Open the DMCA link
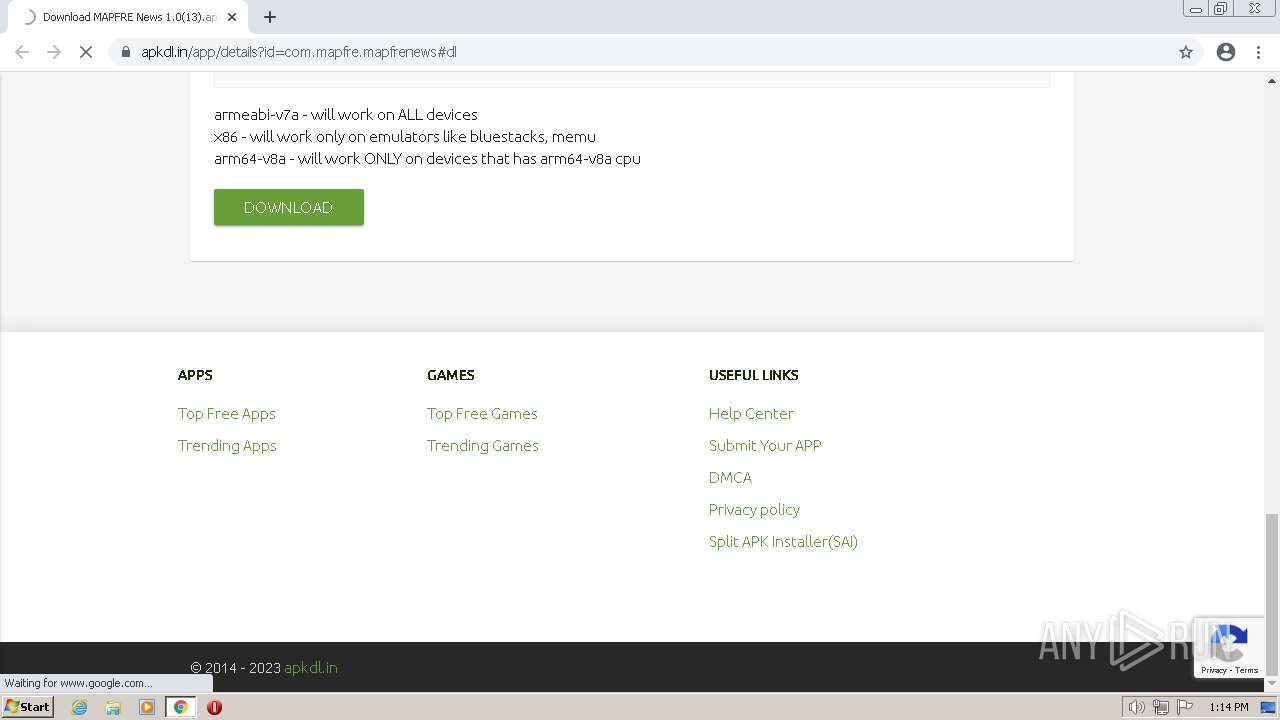The image size is (1280, 720). pos(730,477)
